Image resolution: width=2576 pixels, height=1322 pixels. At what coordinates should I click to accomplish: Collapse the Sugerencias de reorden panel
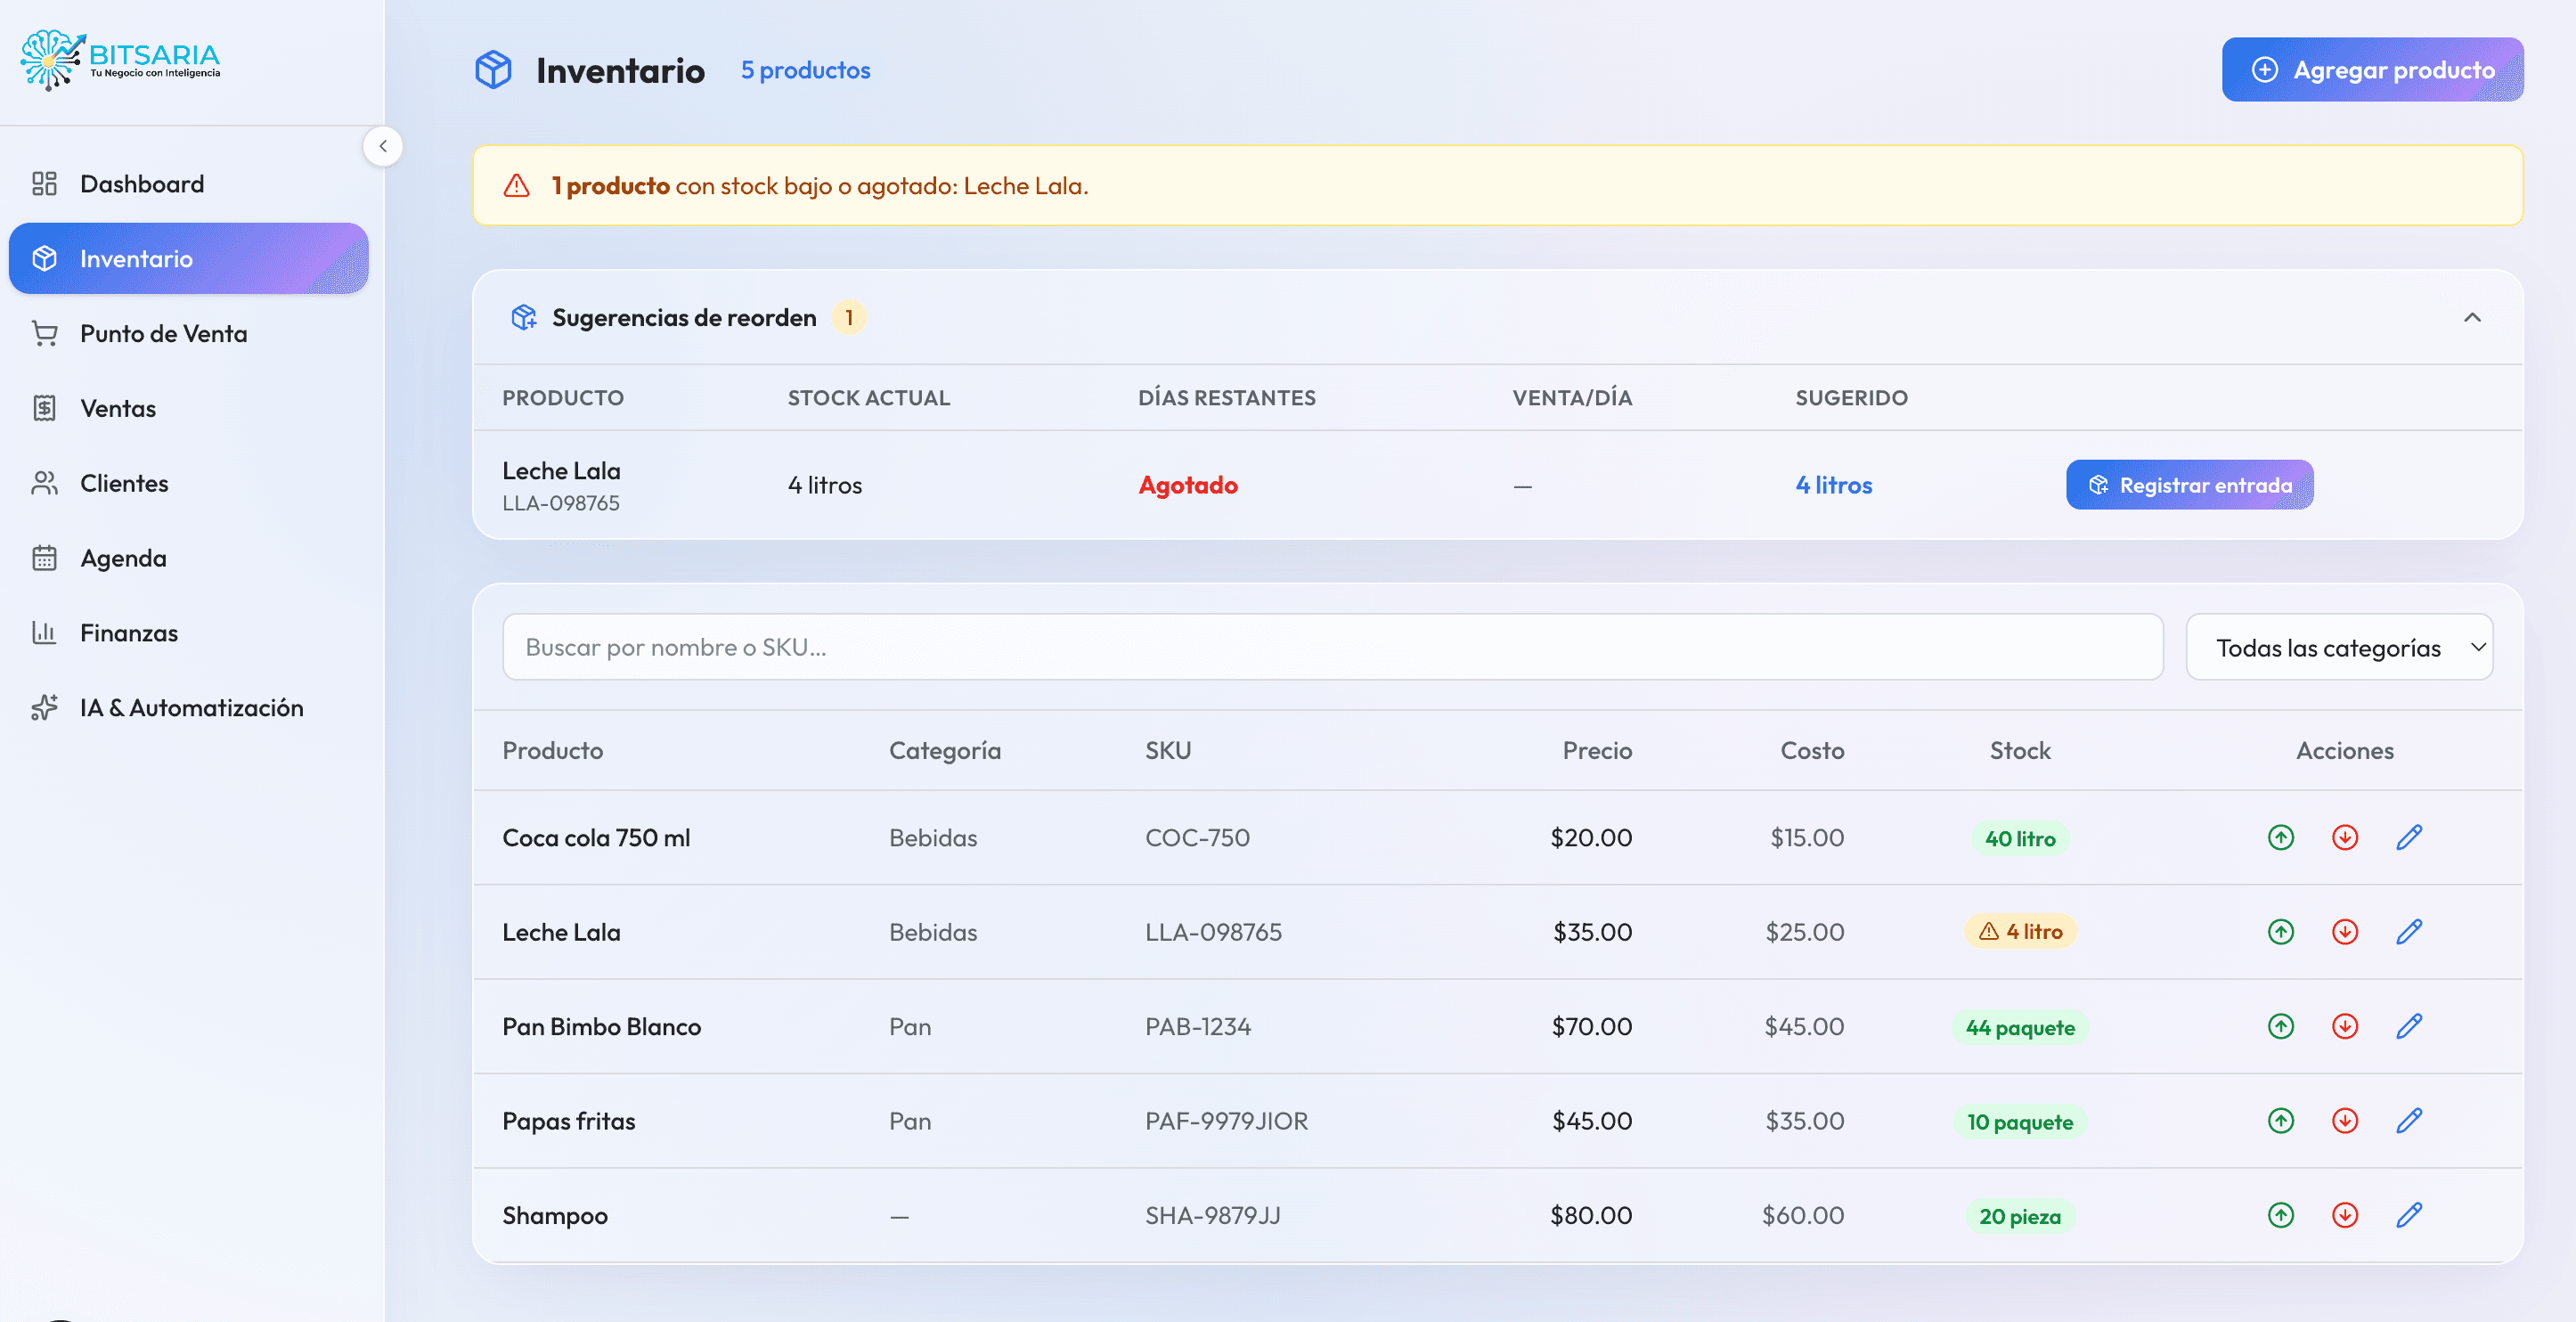pyautogui.click(x=2473, y=318)
